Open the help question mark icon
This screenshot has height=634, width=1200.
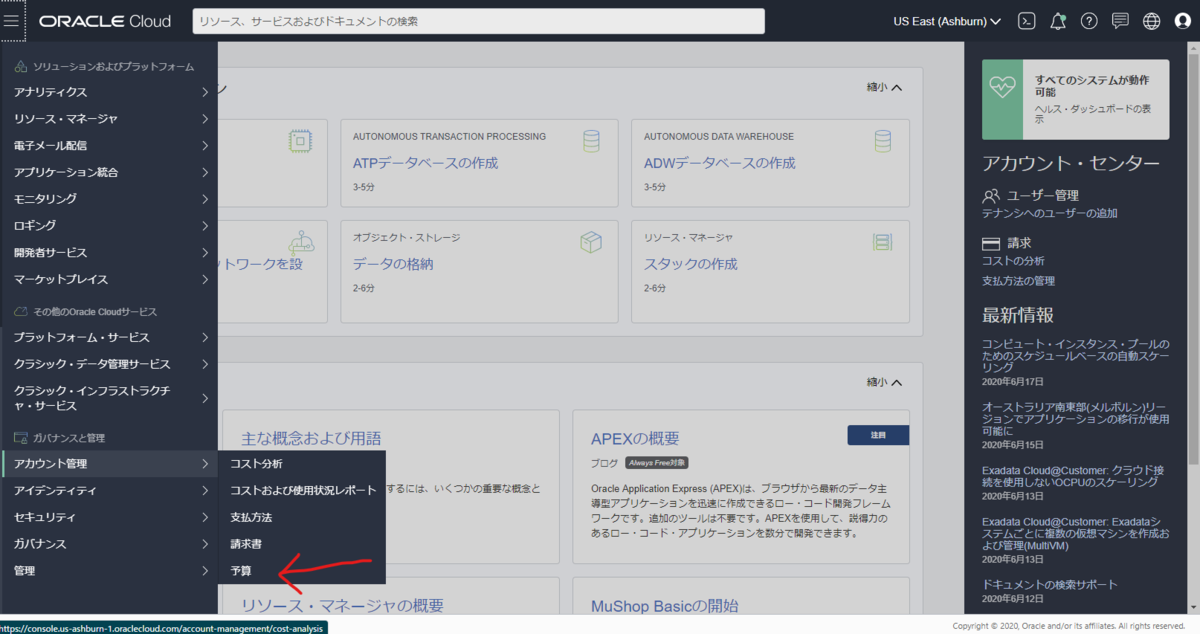tap(1089, 21)
